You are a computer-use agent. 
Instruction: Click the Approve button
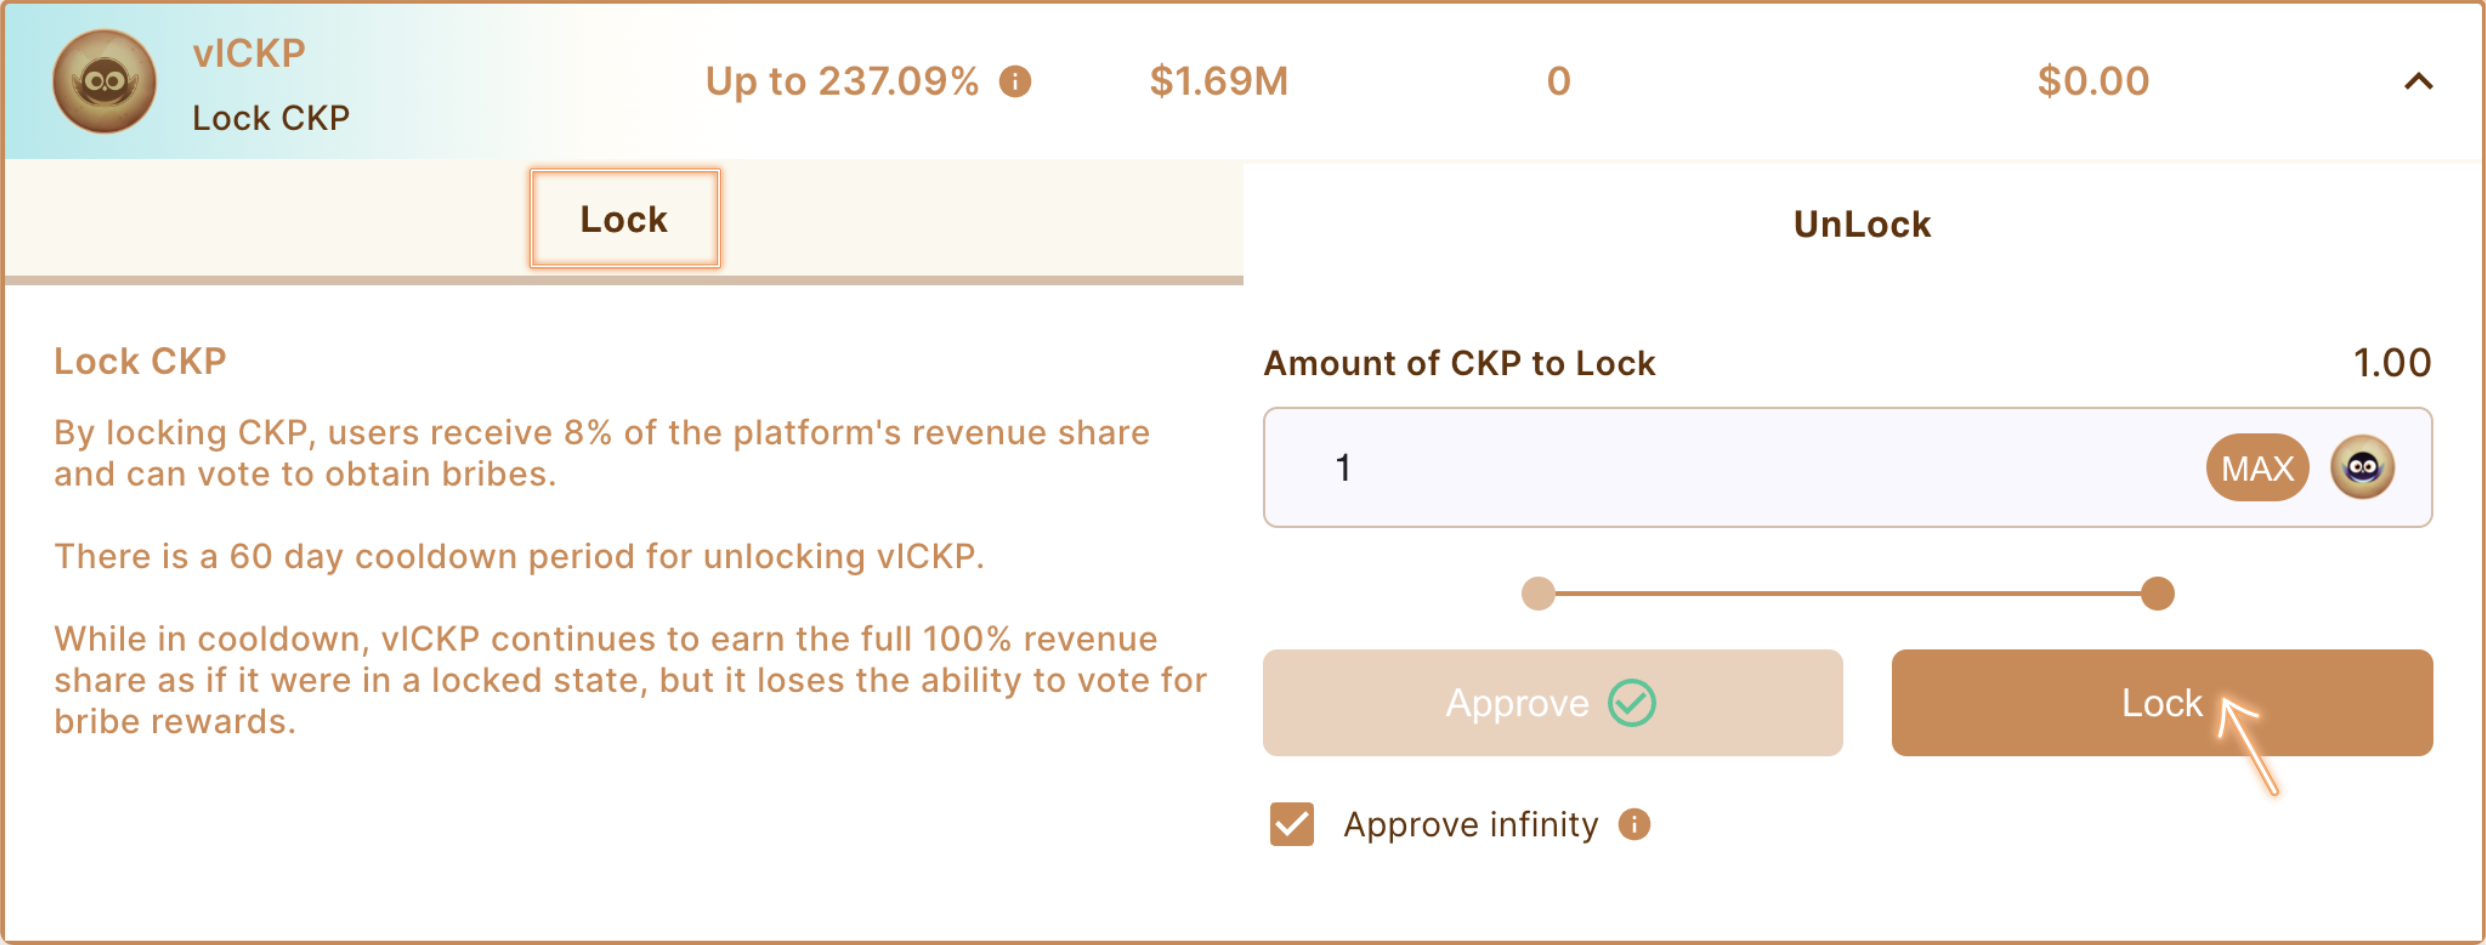click(1516, 703)
